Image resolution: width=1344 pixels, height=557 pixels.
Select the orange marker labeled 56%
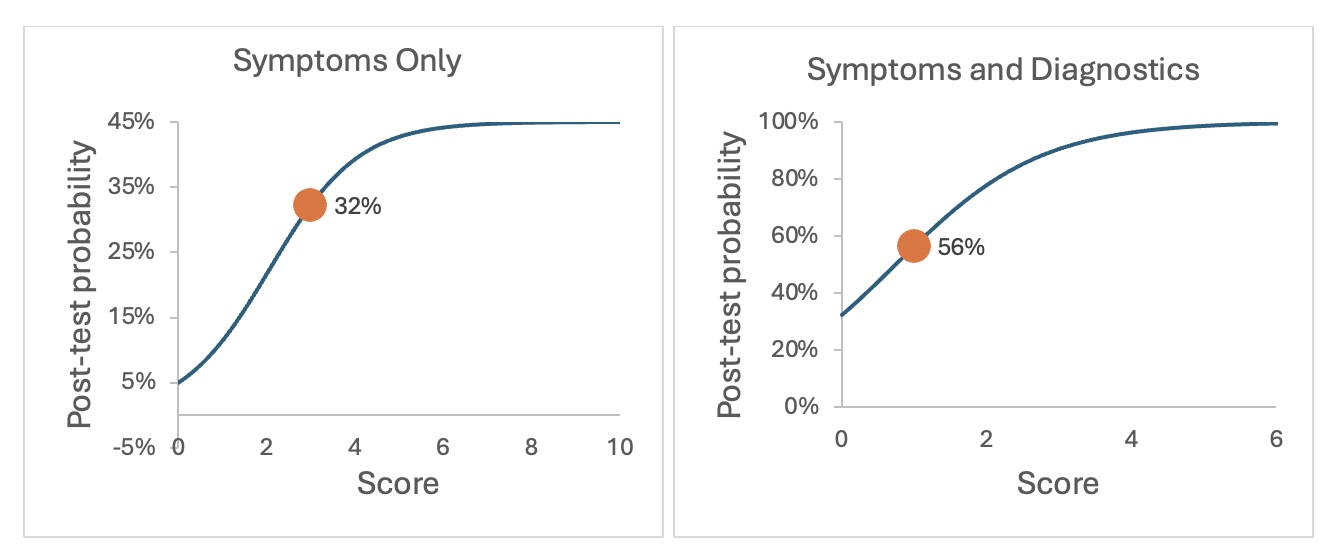(x=913, y=246)
